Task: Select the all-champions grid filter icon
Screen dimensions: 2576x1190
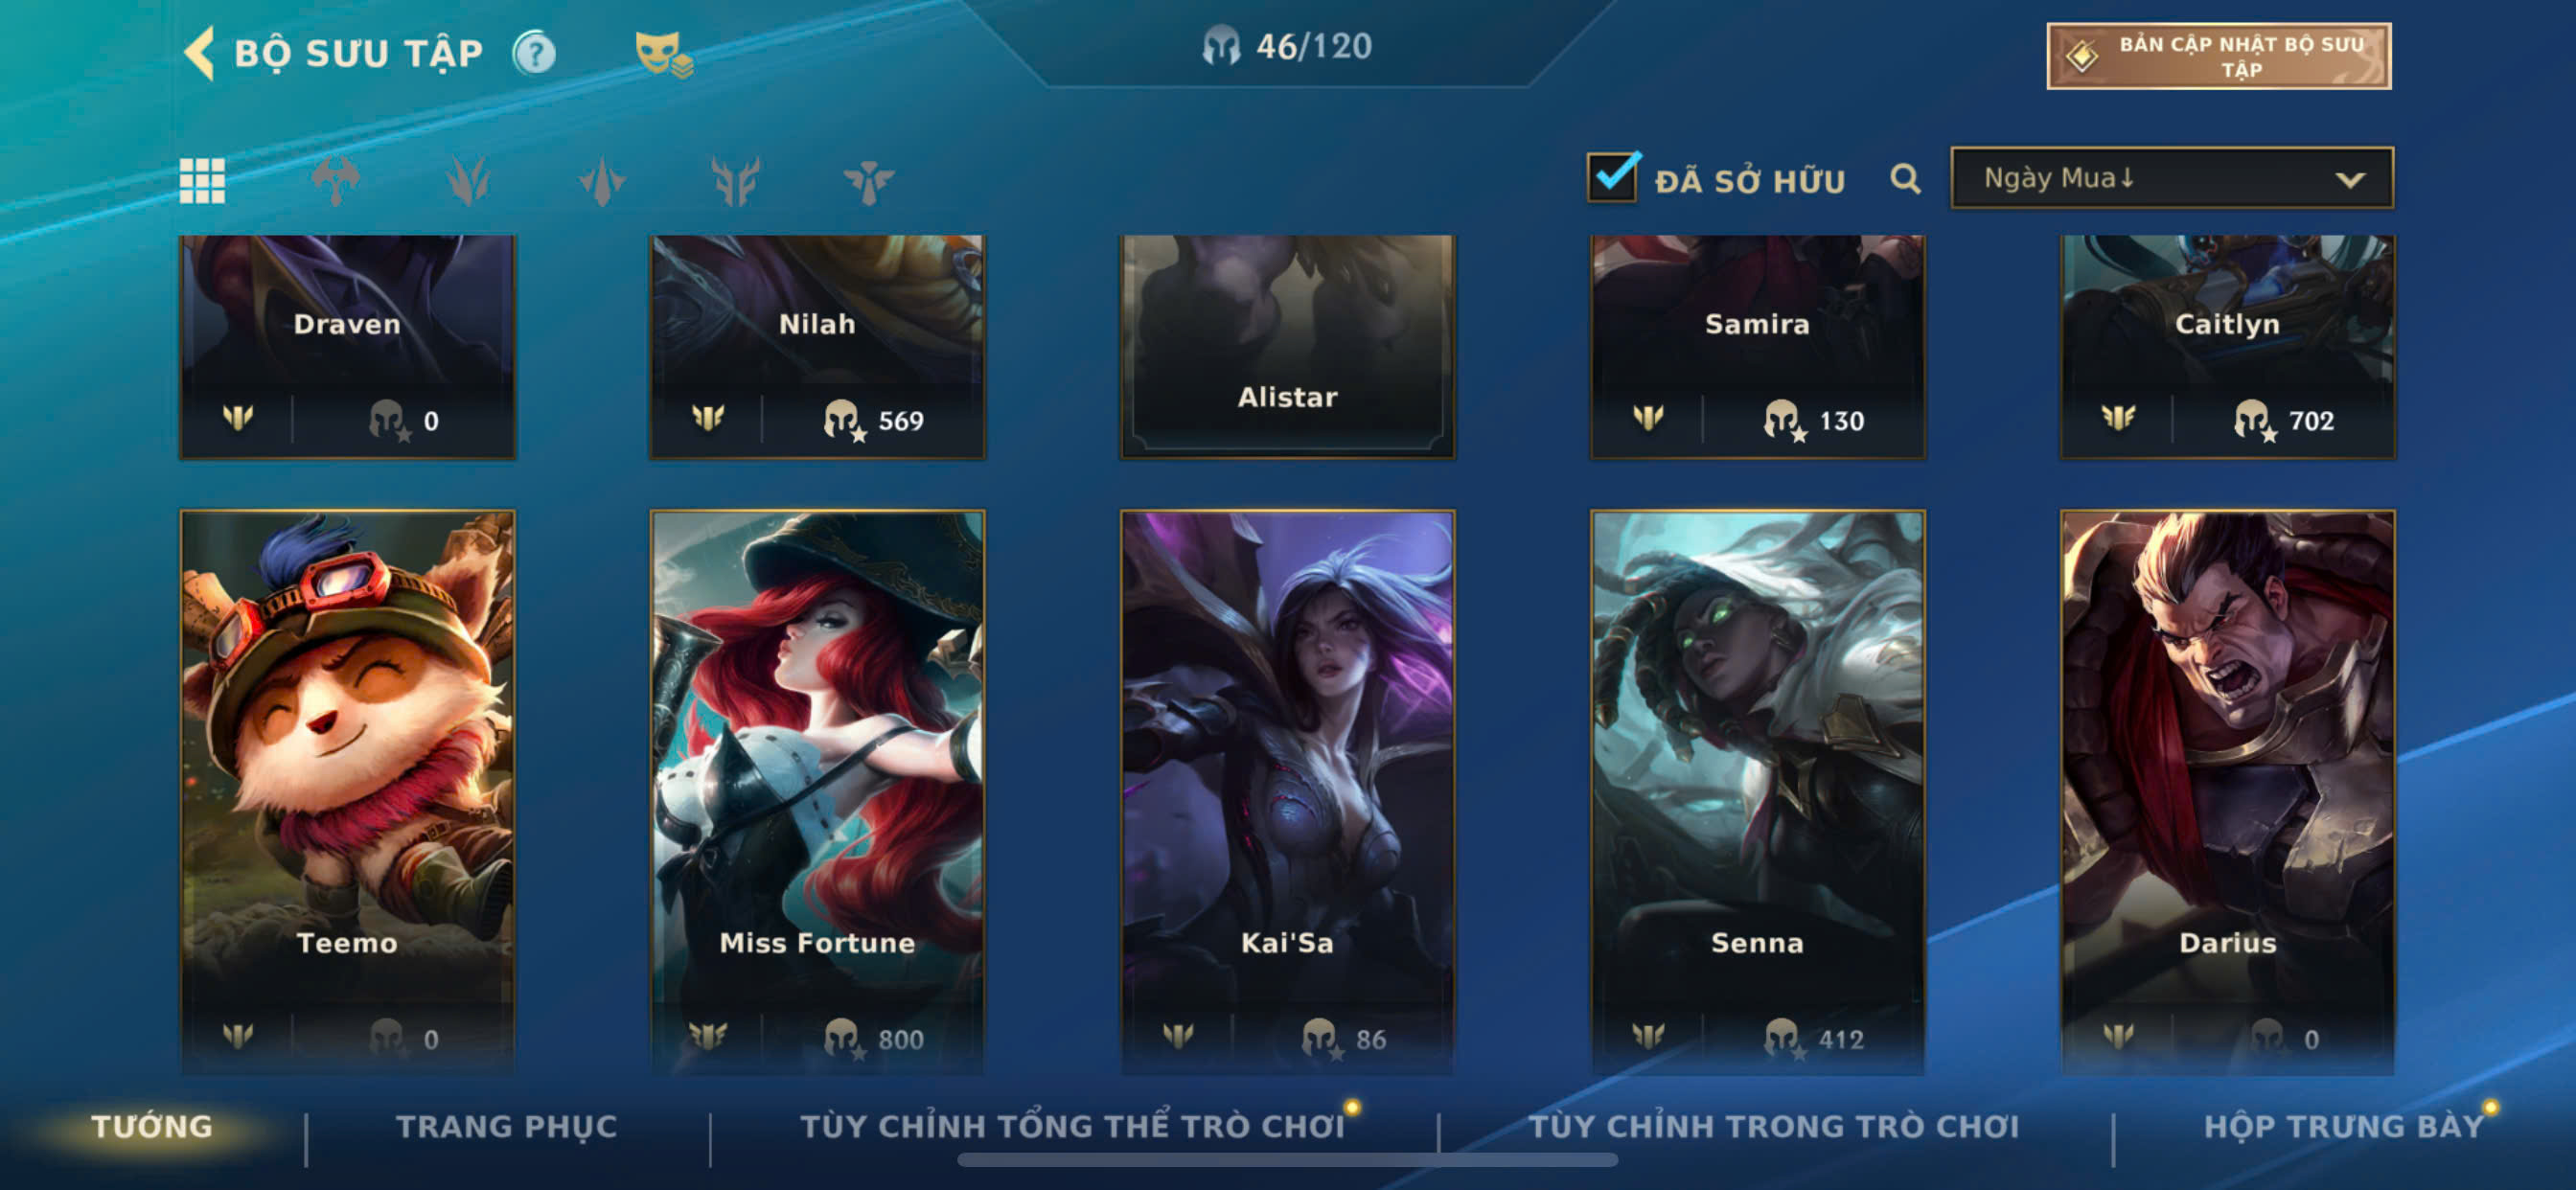Action: pyautogui.click(x=202, y=181)
